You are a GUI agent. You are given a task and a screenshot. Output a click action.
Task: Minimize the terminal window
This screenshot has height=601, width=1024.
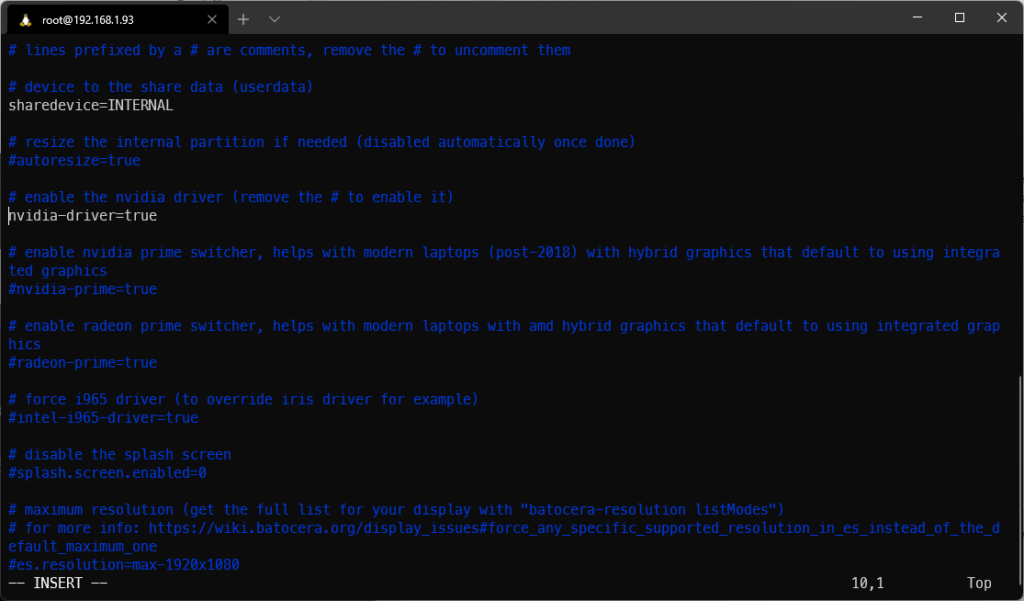pyautogui.click(x=917, y=18)
